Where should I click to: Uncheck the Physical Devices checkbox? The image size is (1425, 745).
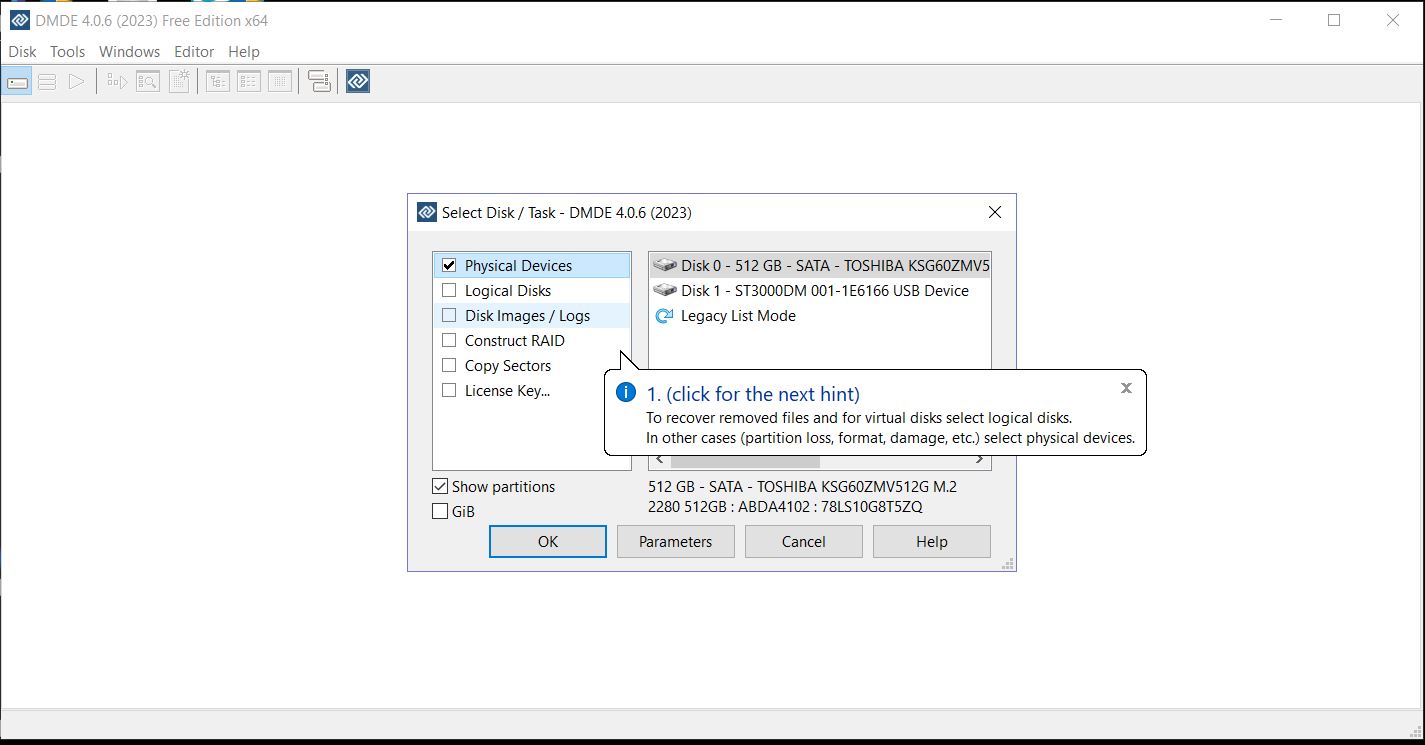449,266
